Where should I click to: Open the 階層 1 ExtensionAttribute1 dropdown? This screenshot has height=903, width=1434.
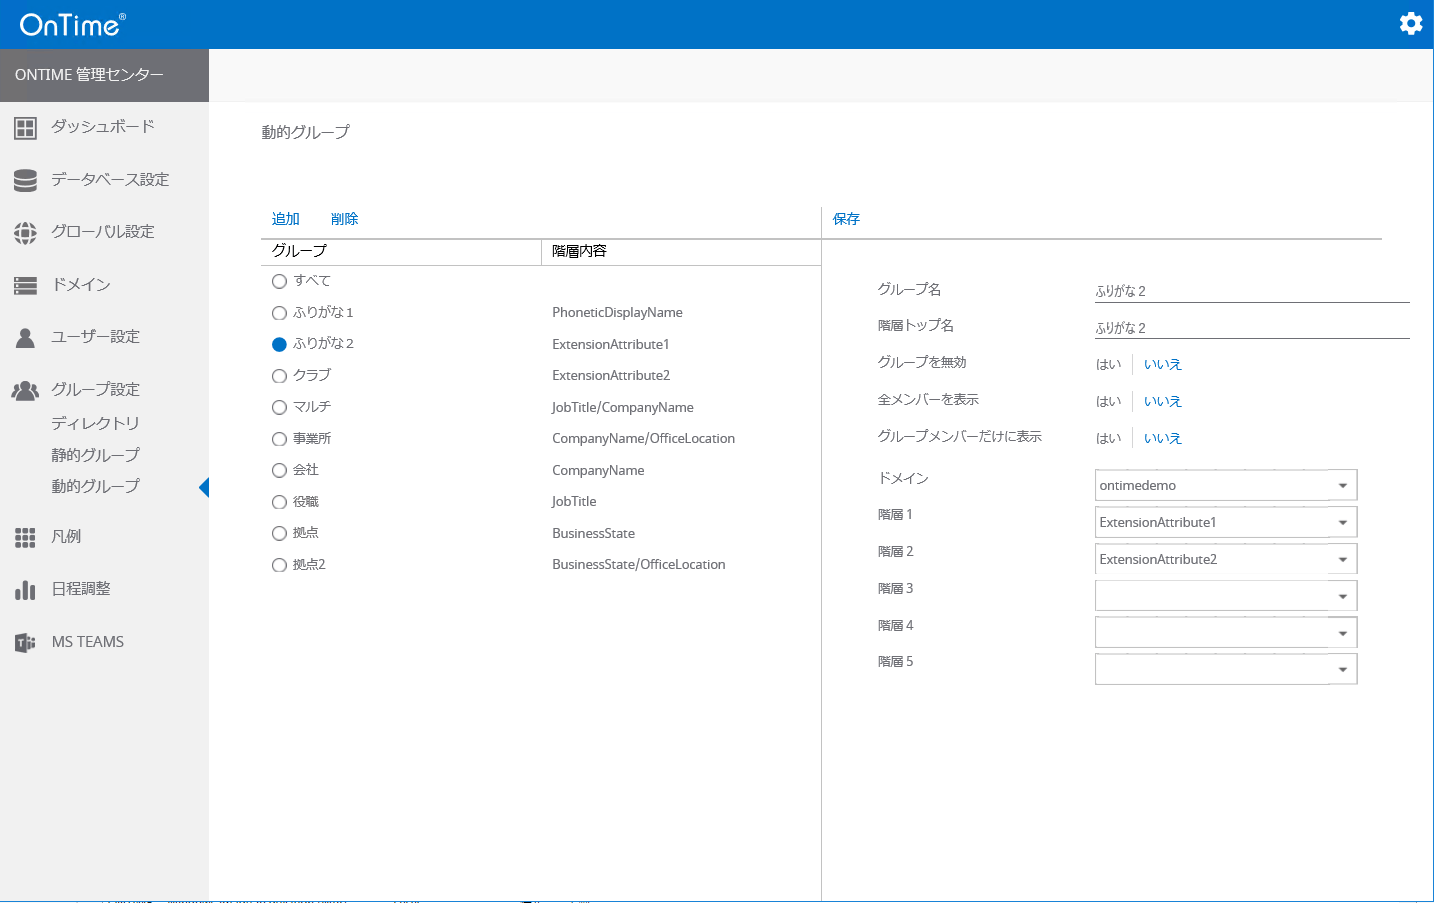(1342, 523)
